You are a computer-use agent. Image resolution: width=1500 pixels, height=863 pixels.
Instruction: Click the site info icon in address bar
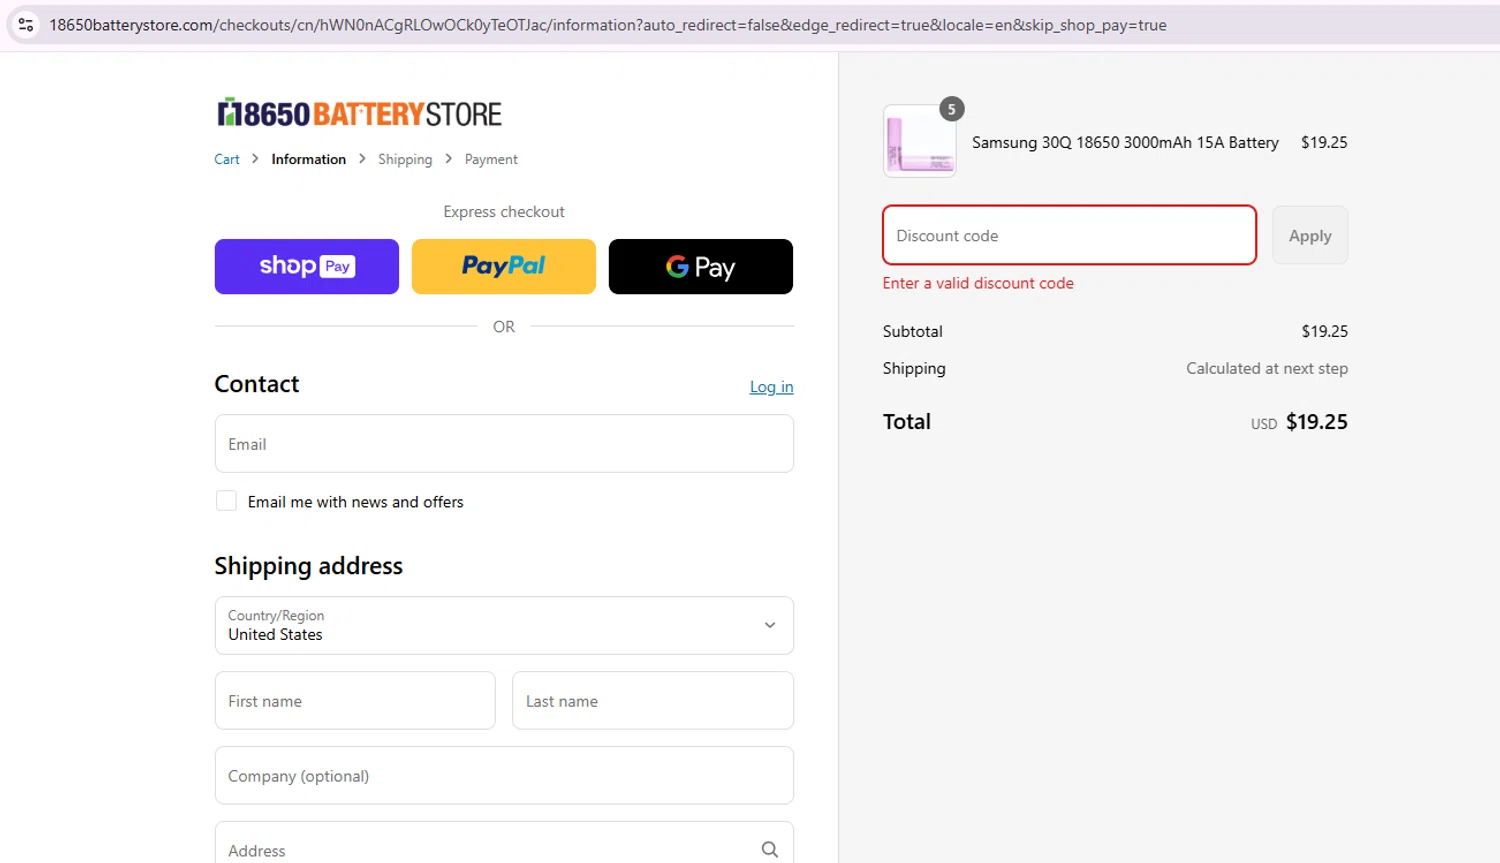tap(26, 25)
